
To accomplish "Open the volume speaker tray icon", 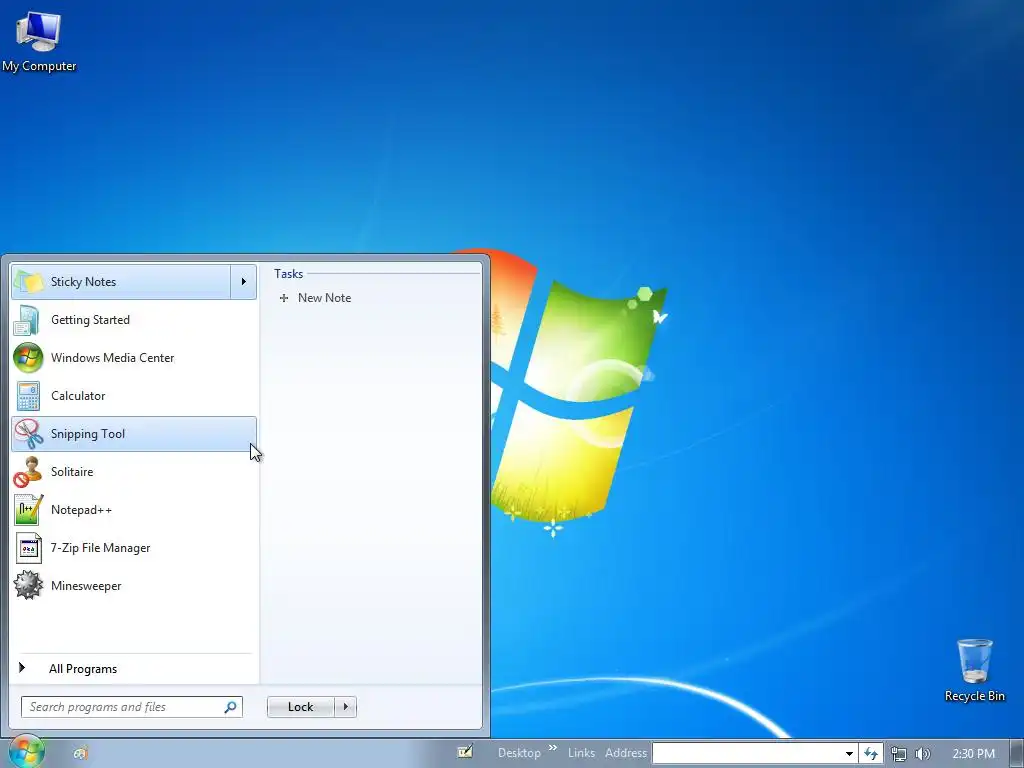I will (x=923, y=754).
